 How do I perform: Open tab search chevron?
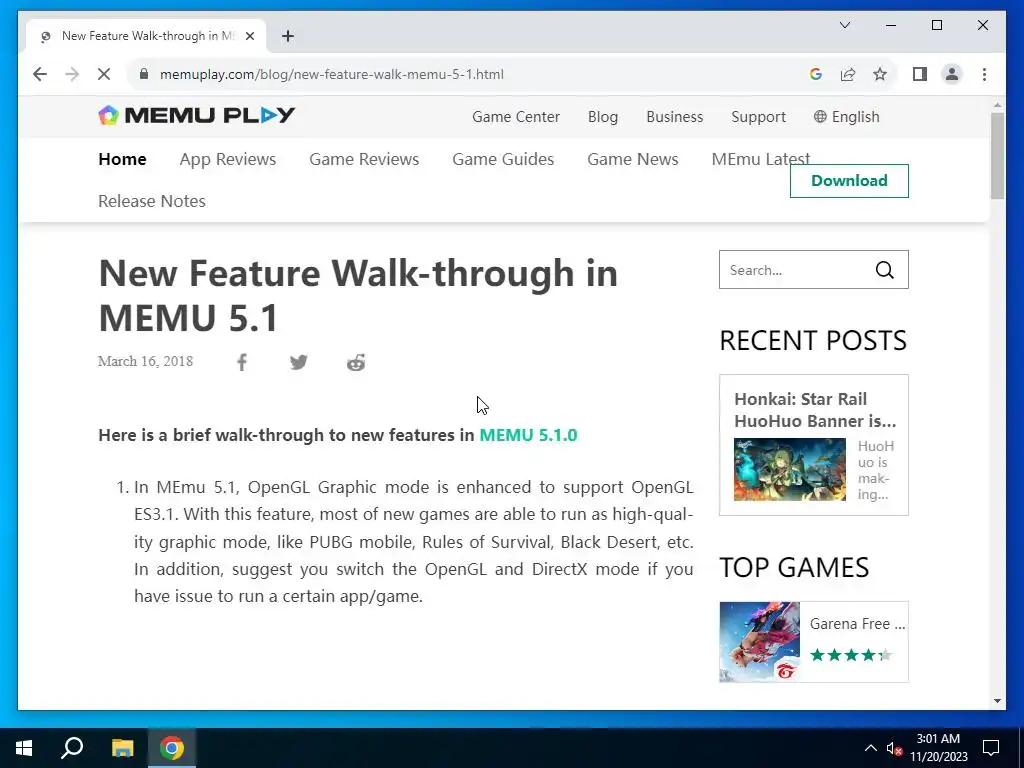(x=844, y=25)
